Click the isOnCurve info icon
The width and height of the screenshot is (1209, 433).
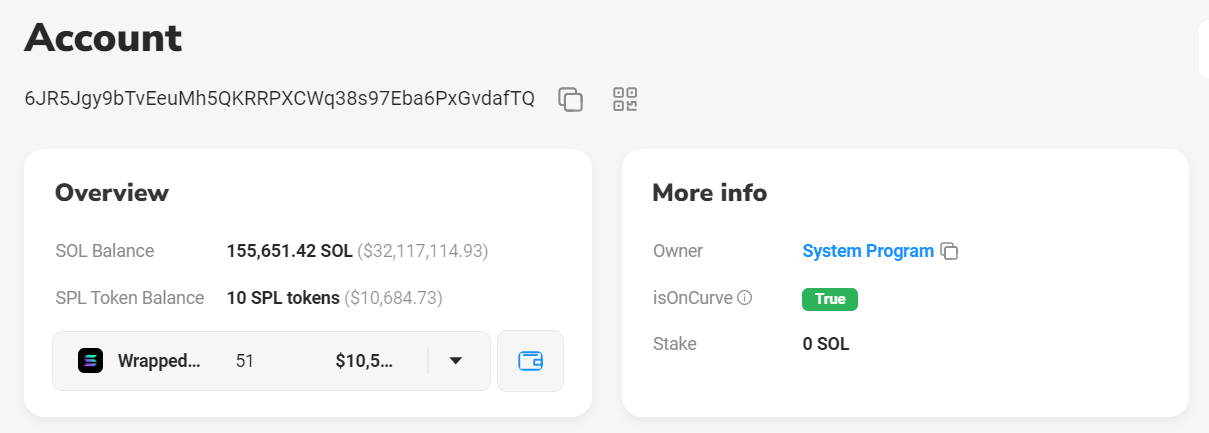click(x=744, y=298)
